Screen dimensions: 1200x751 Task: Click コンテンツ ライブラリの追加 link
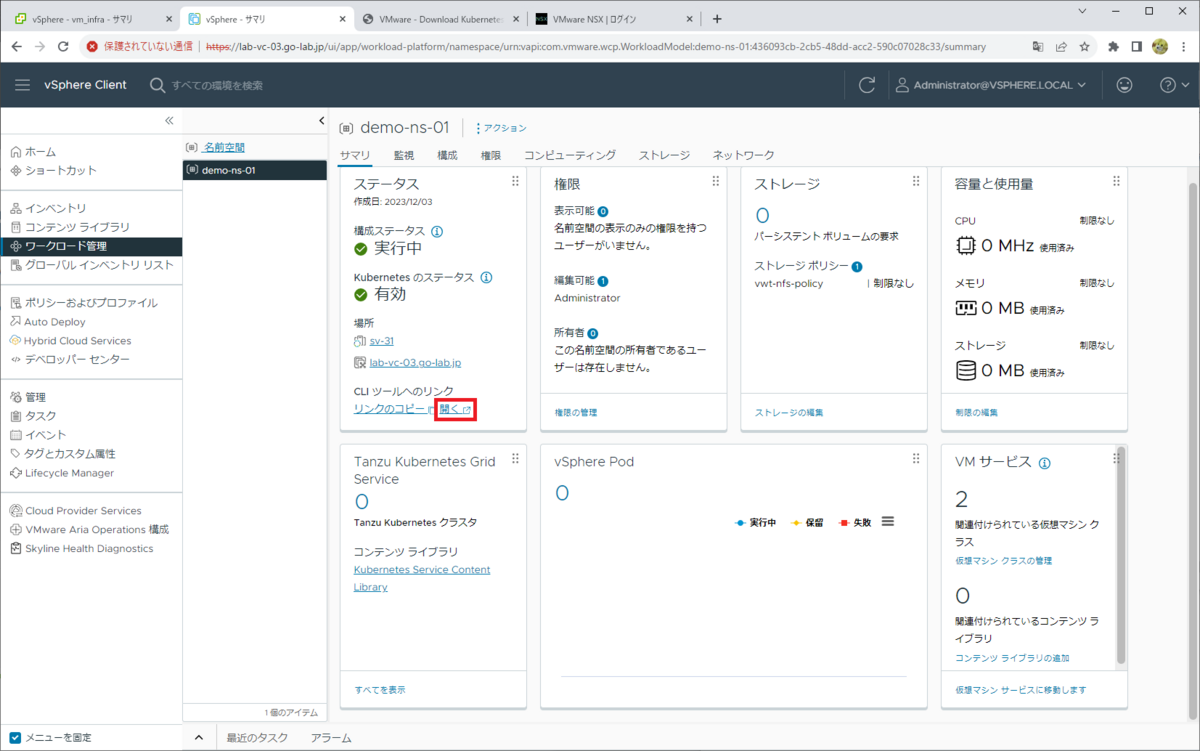pos(1012,657)
